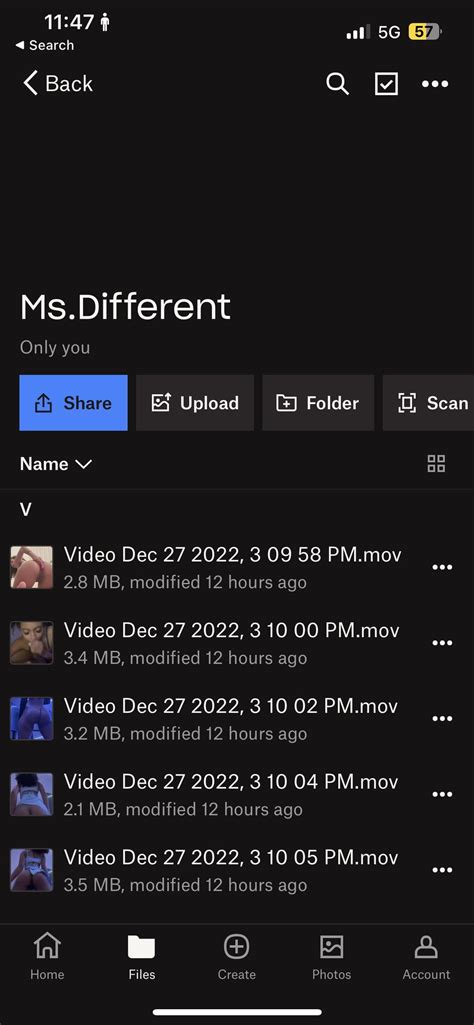Open the Name sort dropdown
474x1025 pixels.
(56, 464)
